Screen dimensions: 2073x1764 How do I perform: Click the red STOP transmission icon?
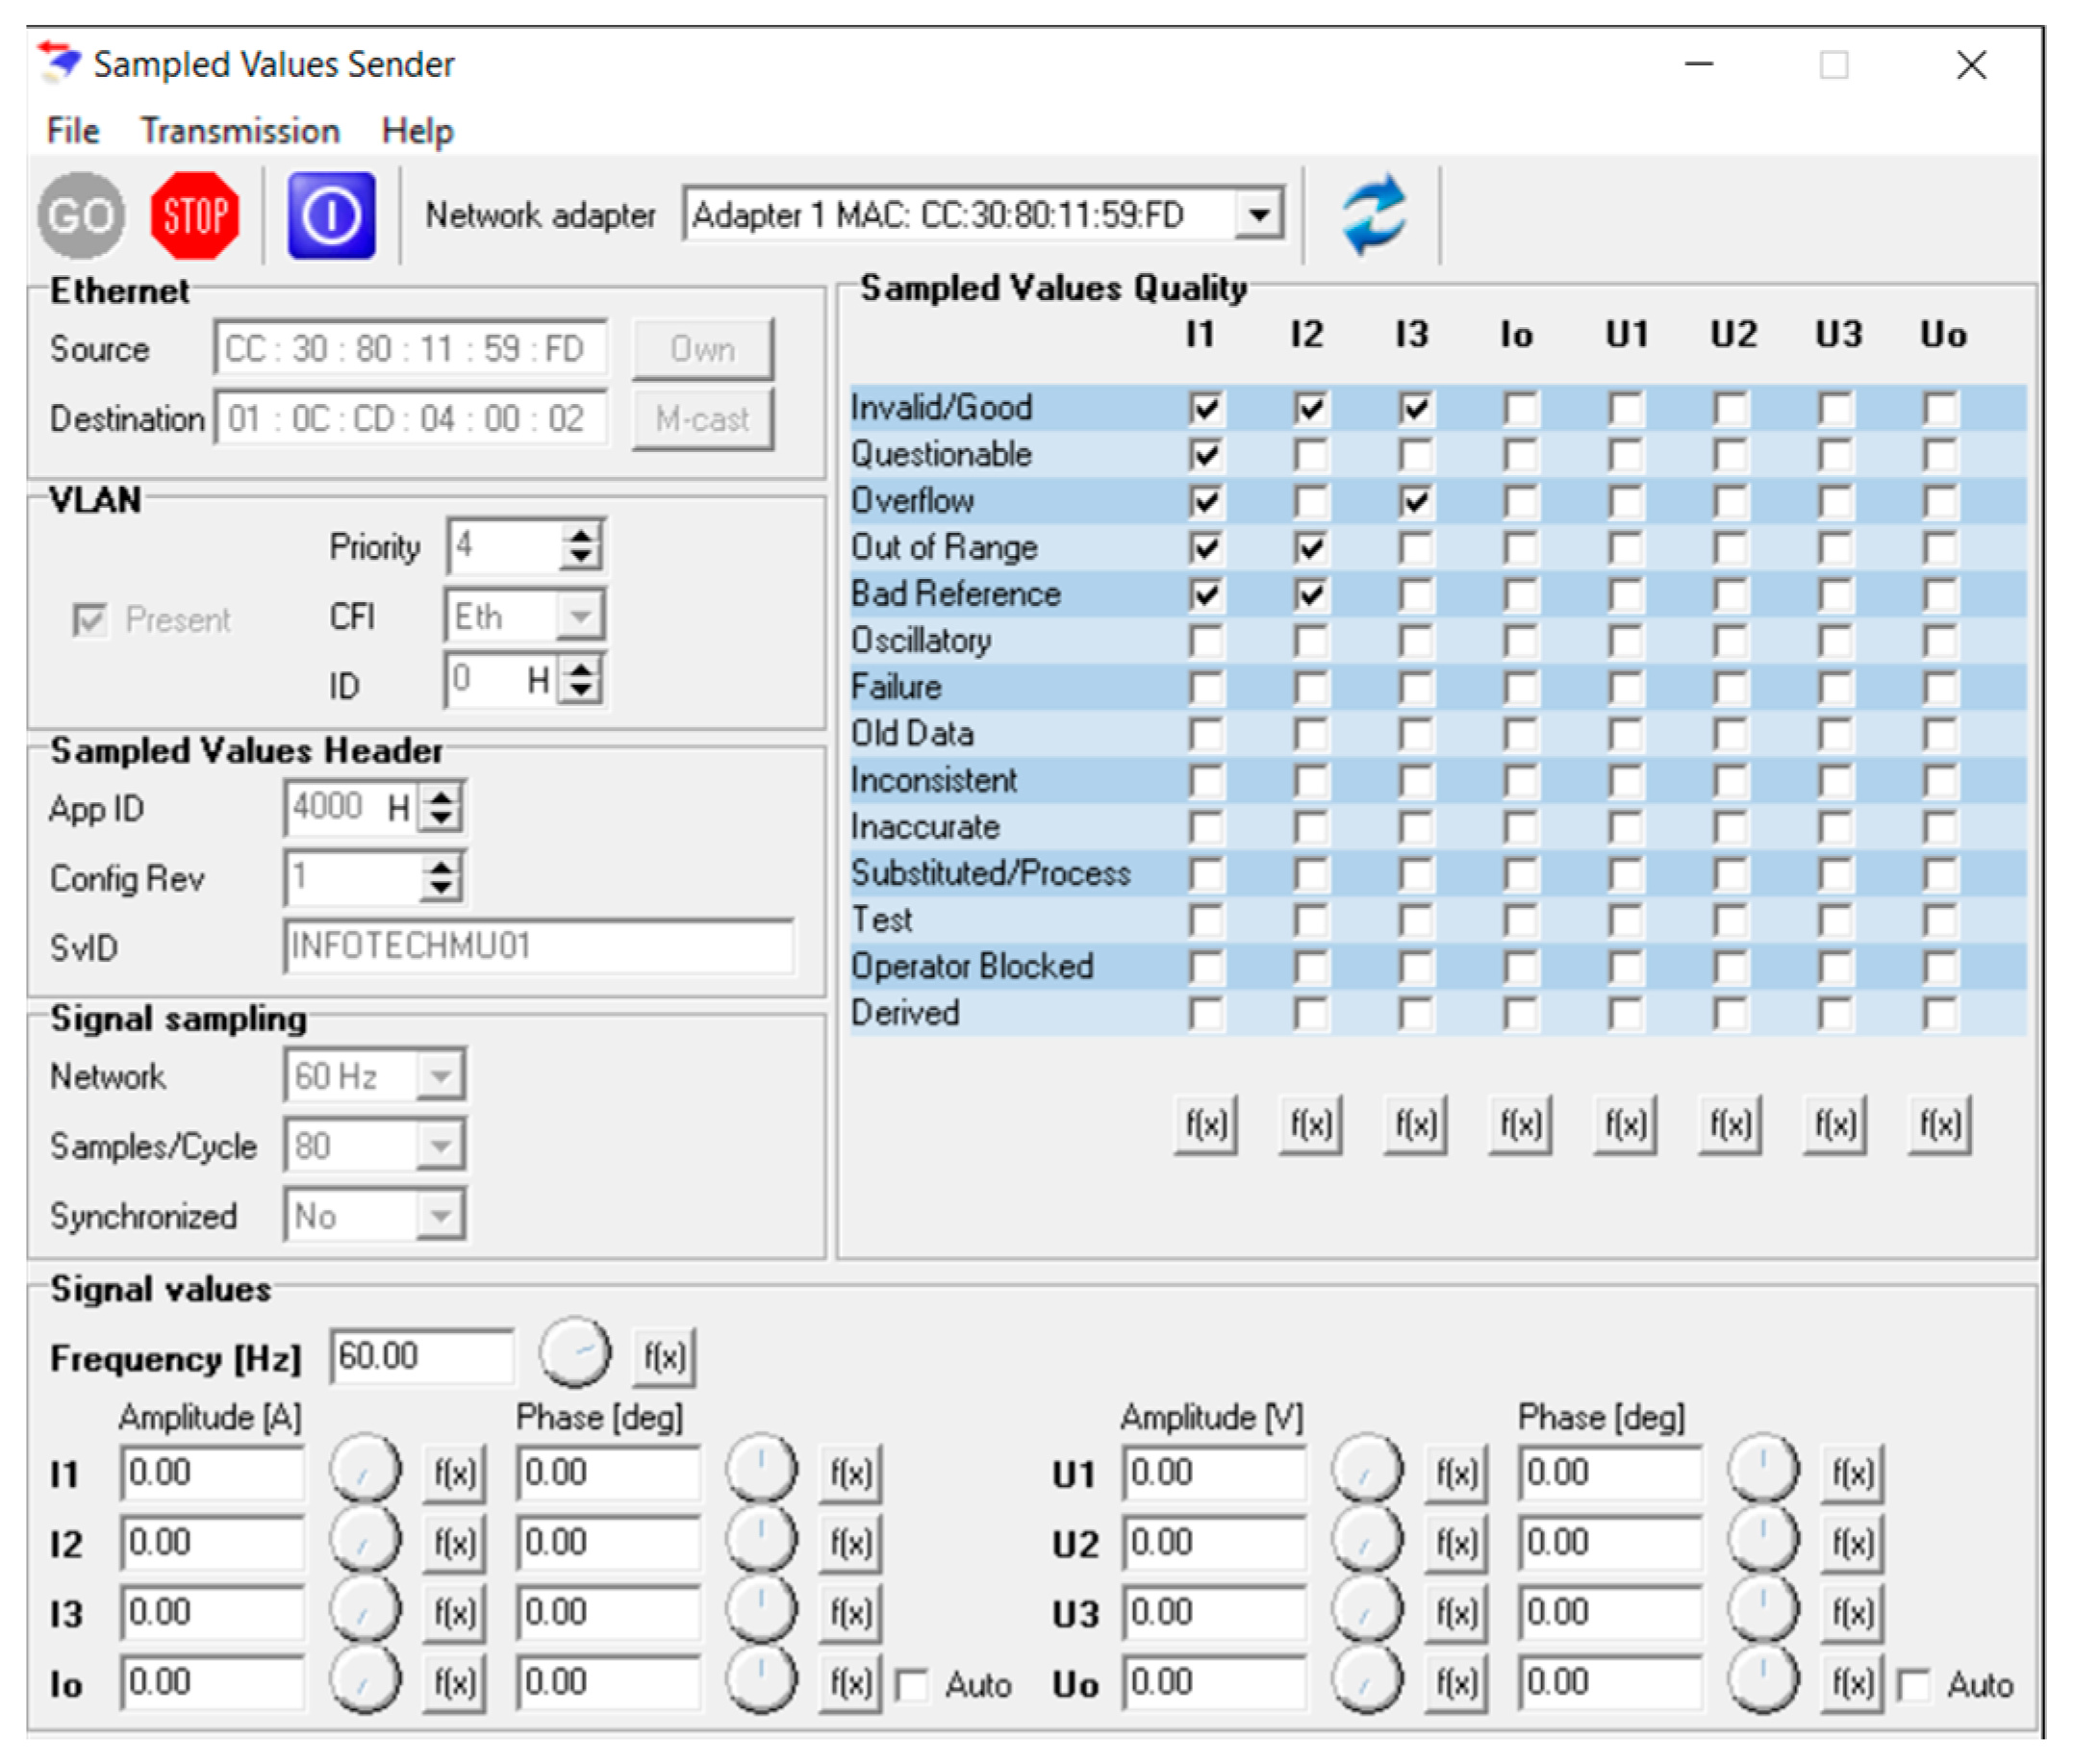(194, 215)
